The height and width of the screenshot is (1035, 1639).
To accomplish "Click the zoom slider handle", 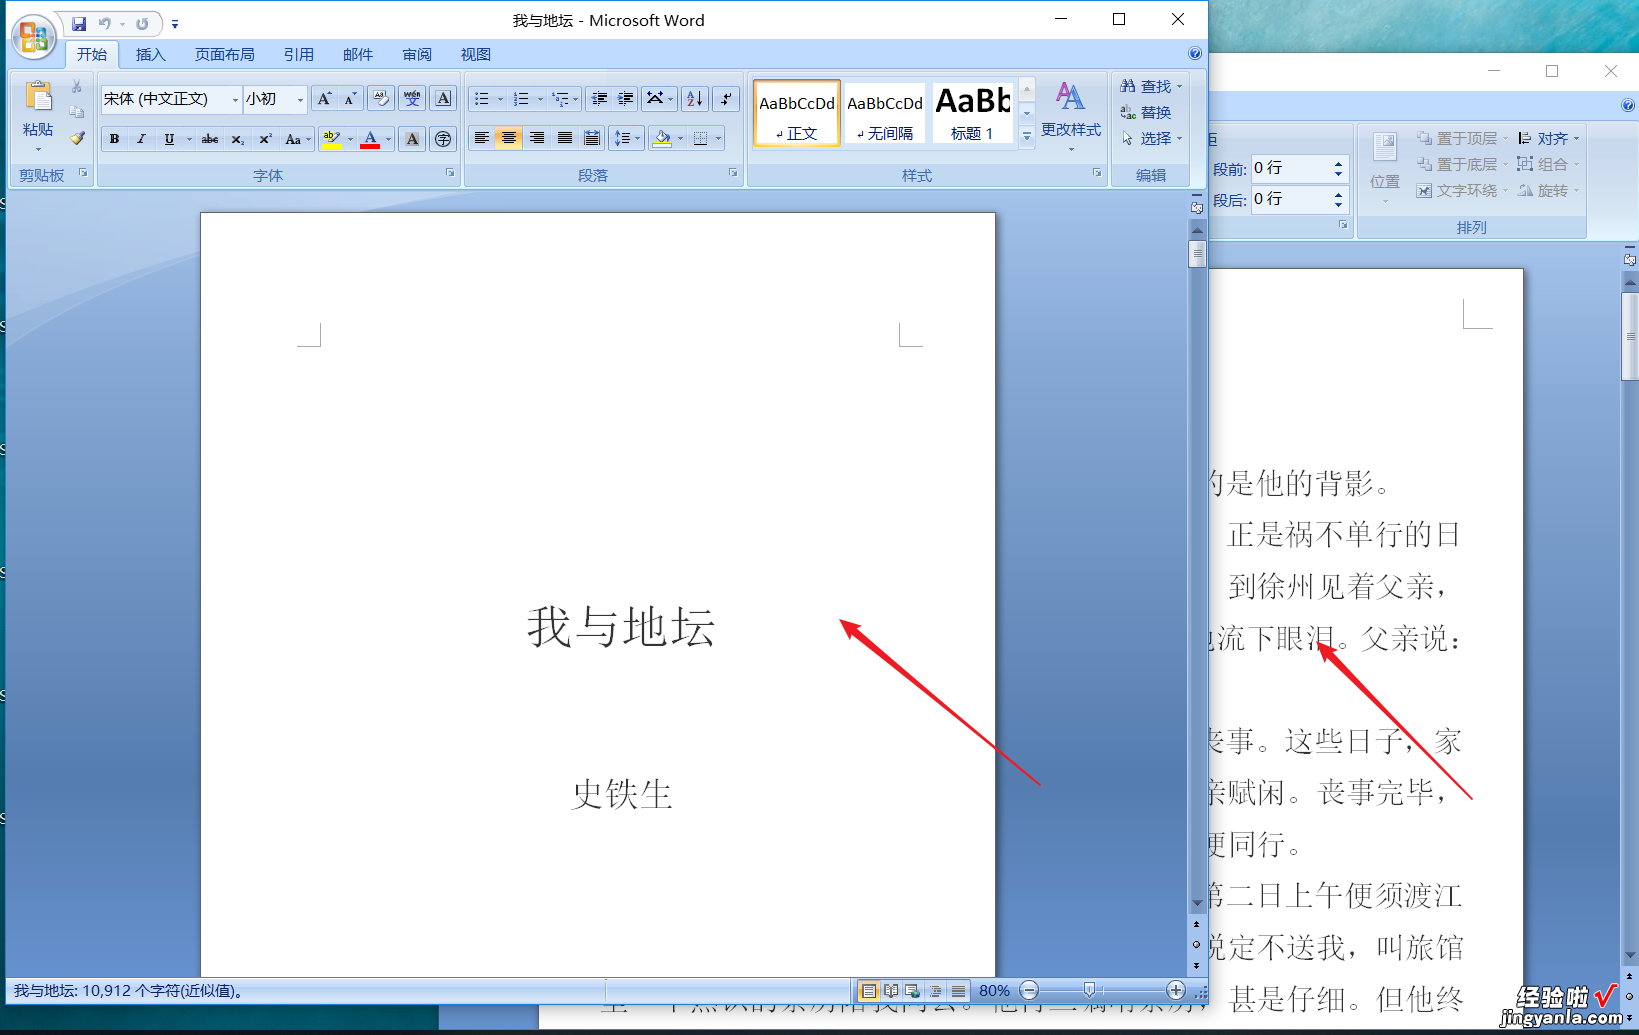I will (x=1089, y=990).
